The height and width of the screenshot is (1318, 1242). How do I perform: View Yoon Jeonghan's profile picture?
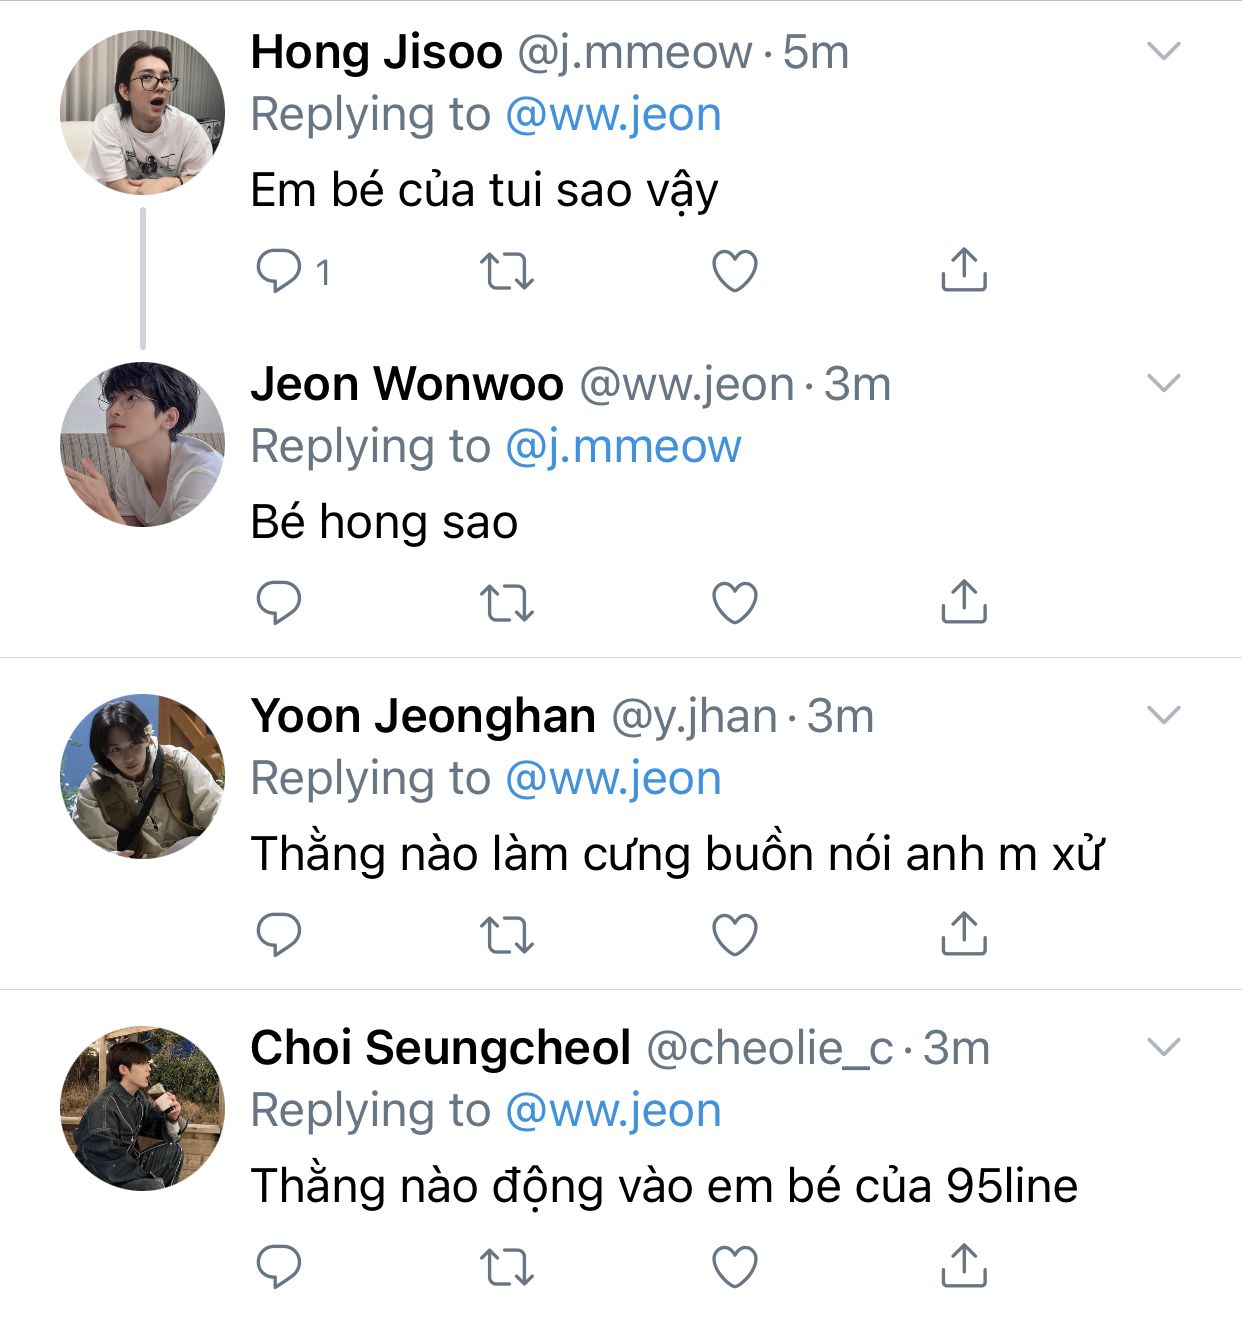tap(142, 776)
